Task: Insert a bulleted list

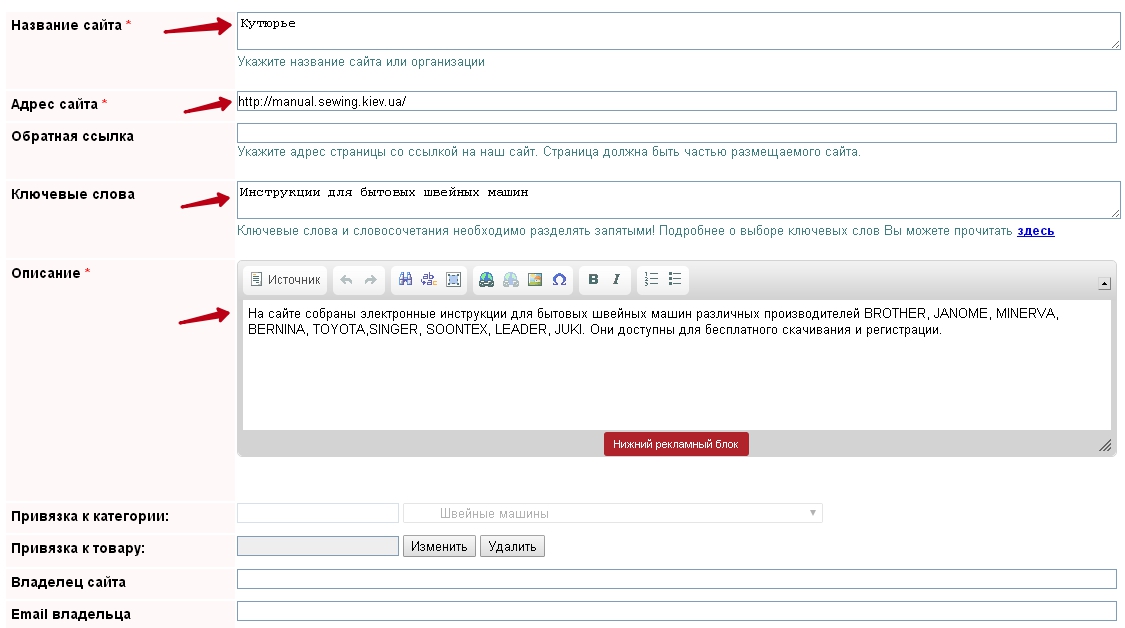Action: 675,279
